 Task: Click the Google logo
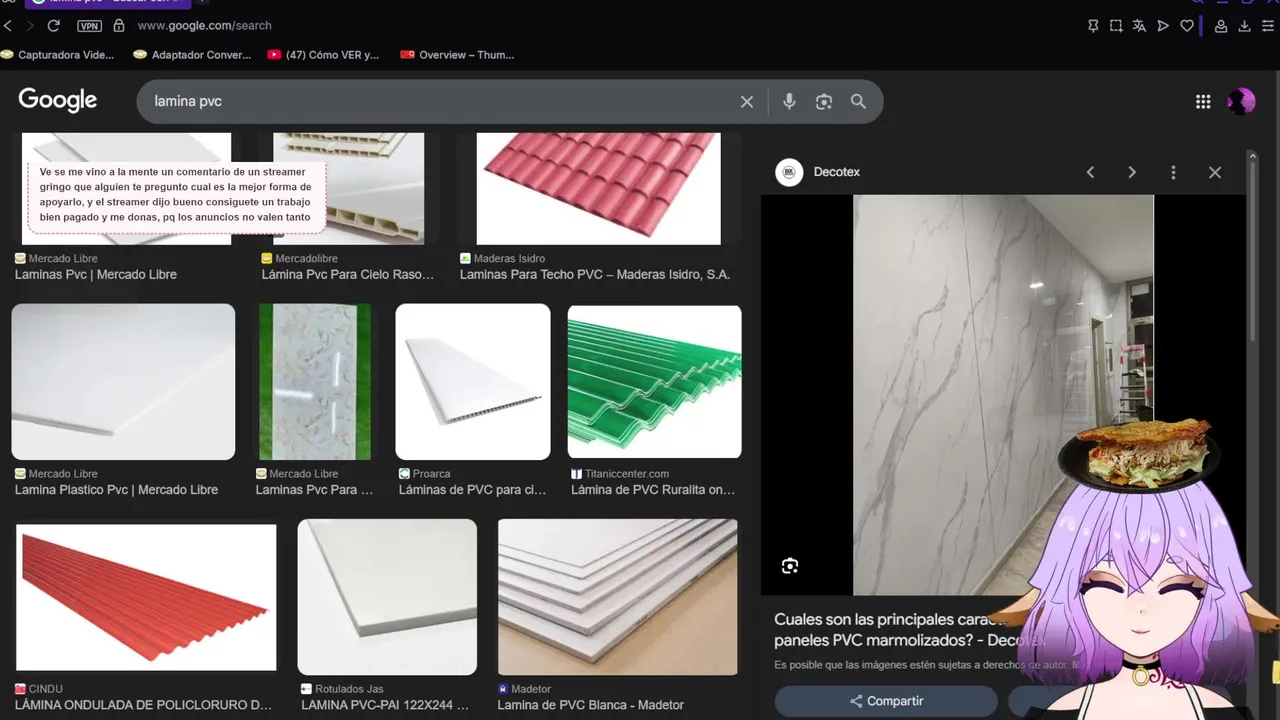pyautogui.click(x=57, y=100)
